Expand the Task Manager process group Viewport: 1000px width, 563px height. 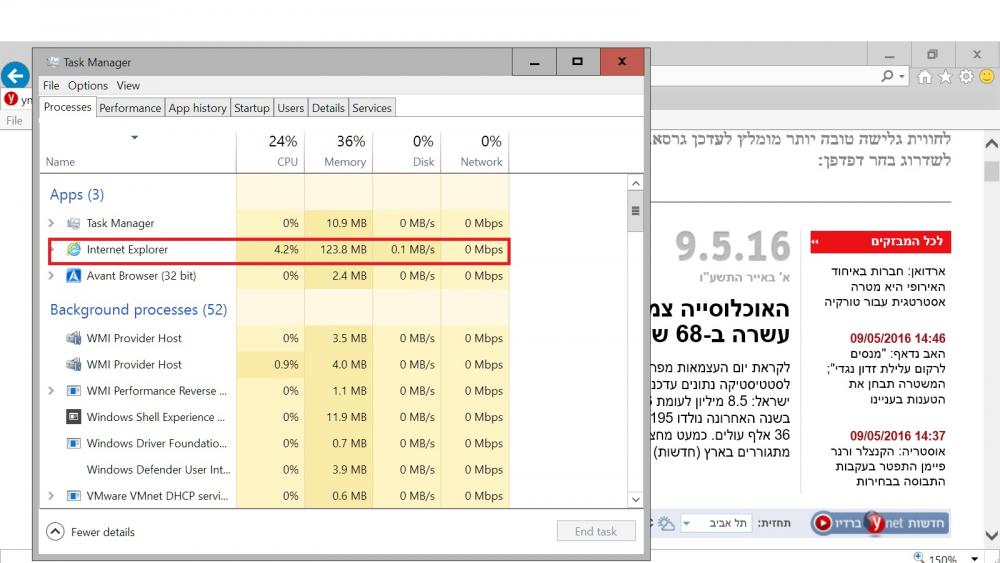pyautogui.click(x=52, y=223)
